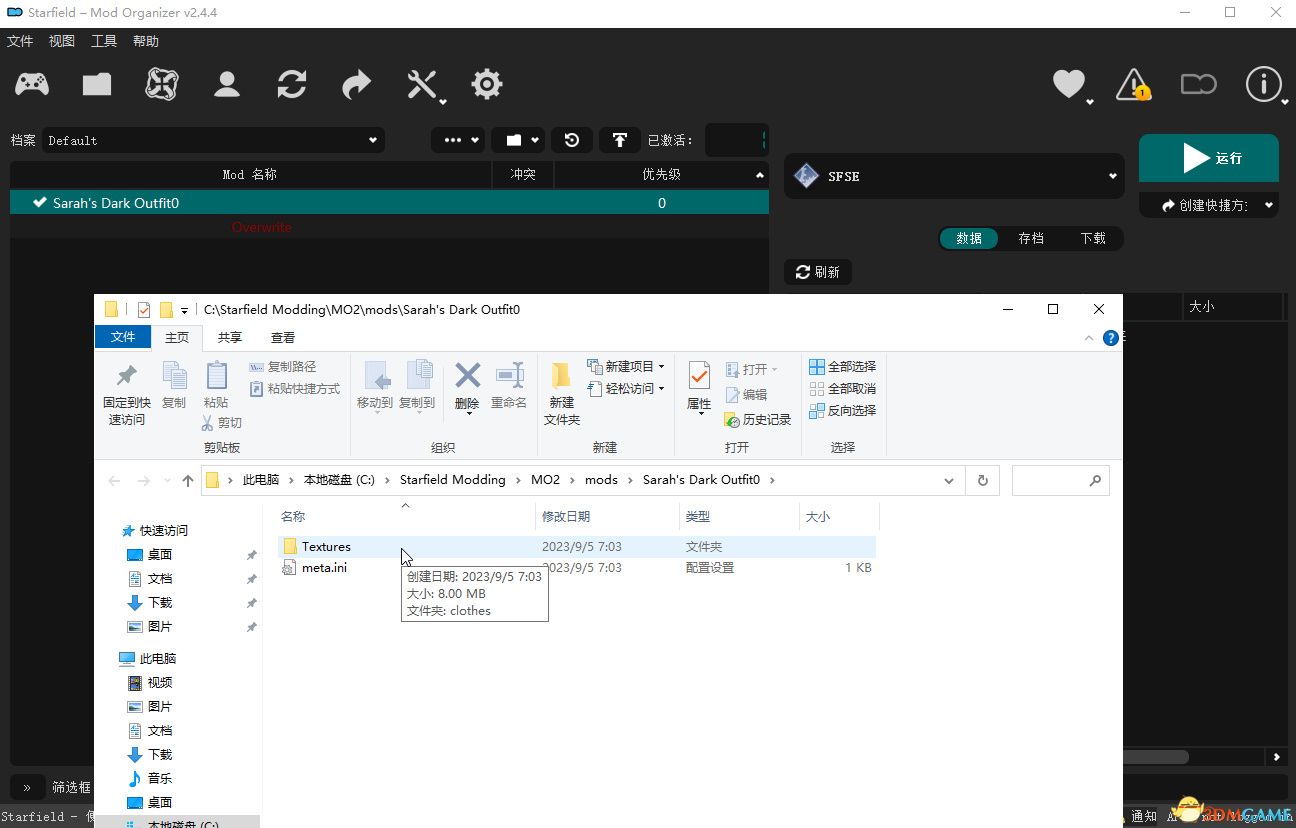The image size is (1296, 828).
Task: Click Copy path (复制路径) in the ribbon
Action: pyautogui.click(x=283, y=367)
